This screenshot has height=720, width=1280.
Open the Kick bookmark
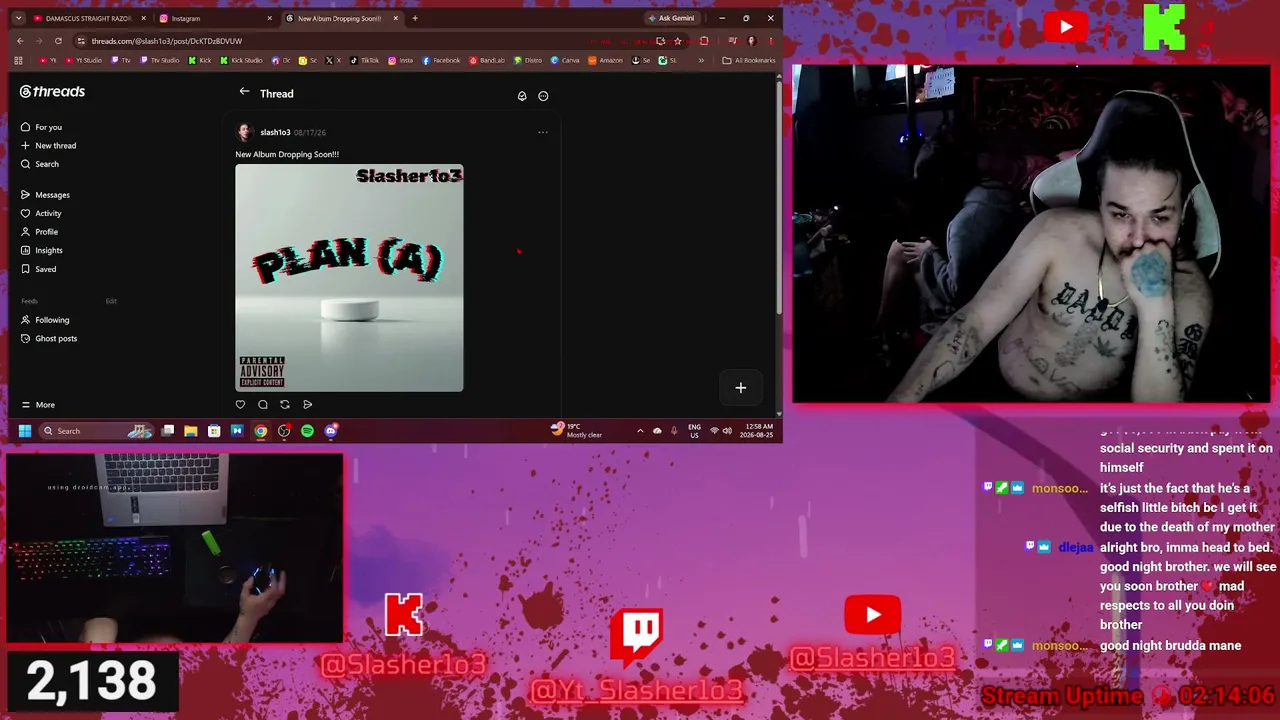200,60
